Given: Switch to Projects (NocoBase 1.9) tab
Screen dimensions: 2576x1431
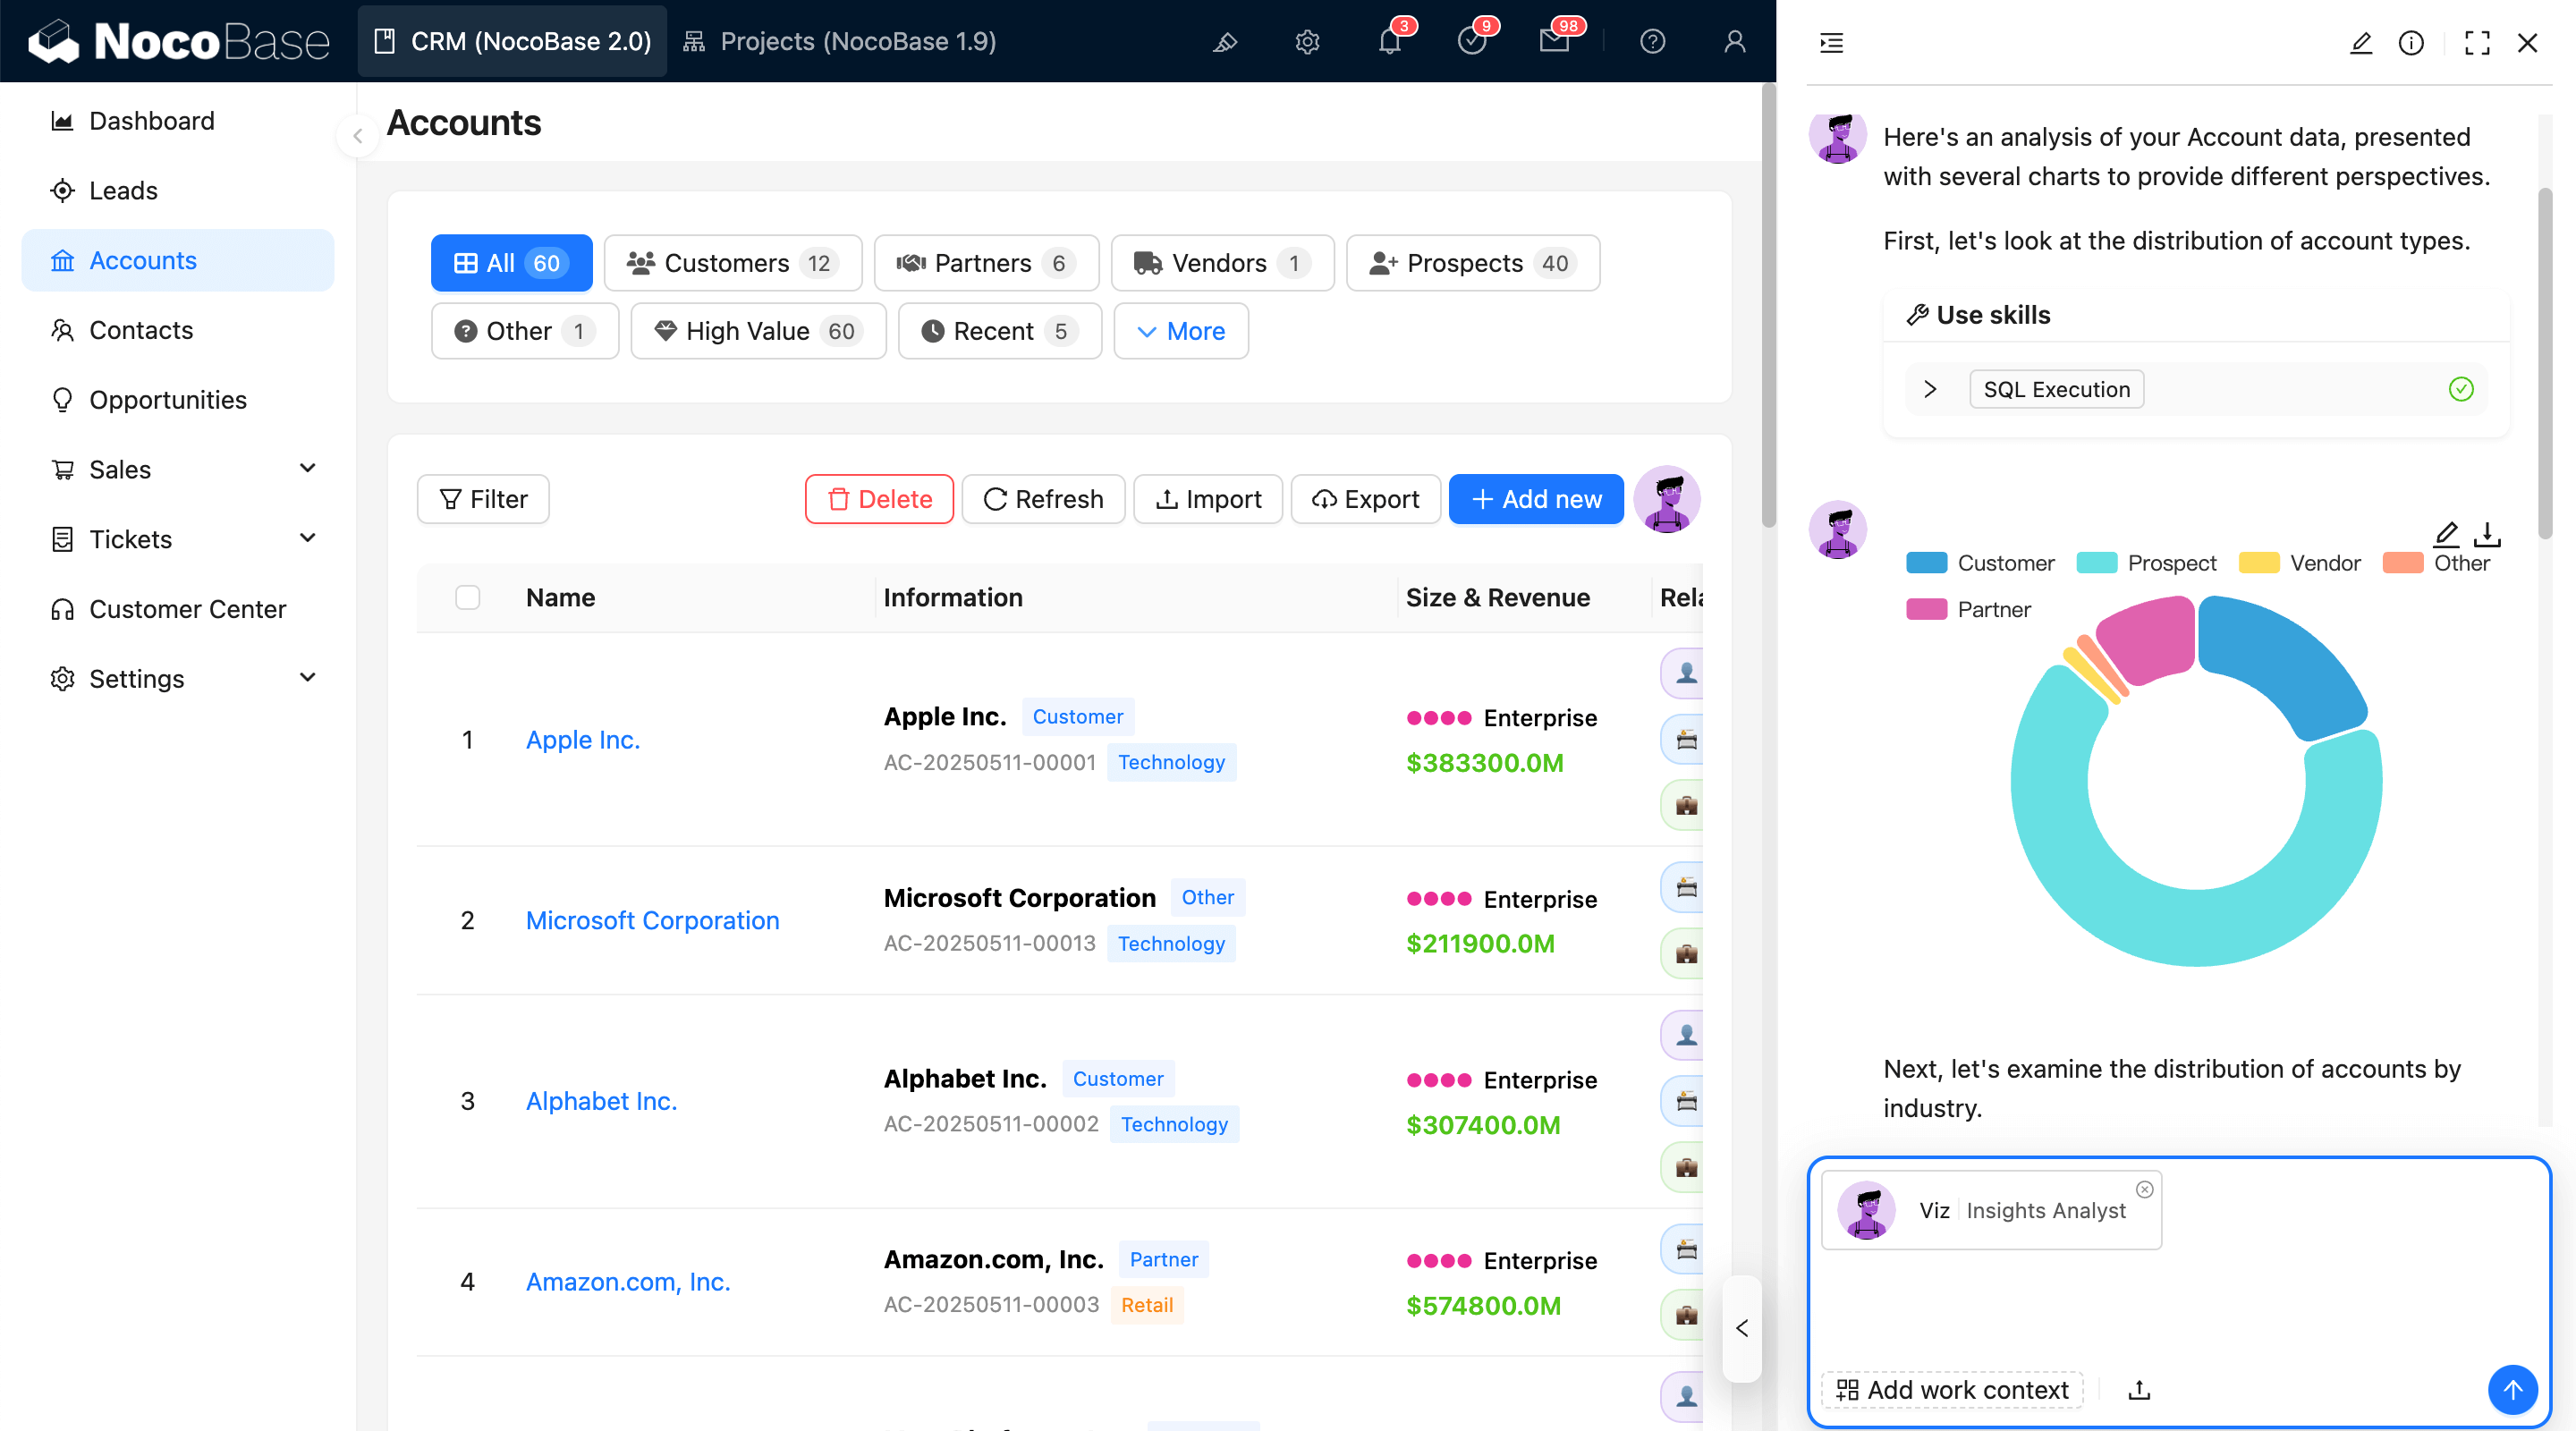Looking at the screenshot, I should coord(840,41).
